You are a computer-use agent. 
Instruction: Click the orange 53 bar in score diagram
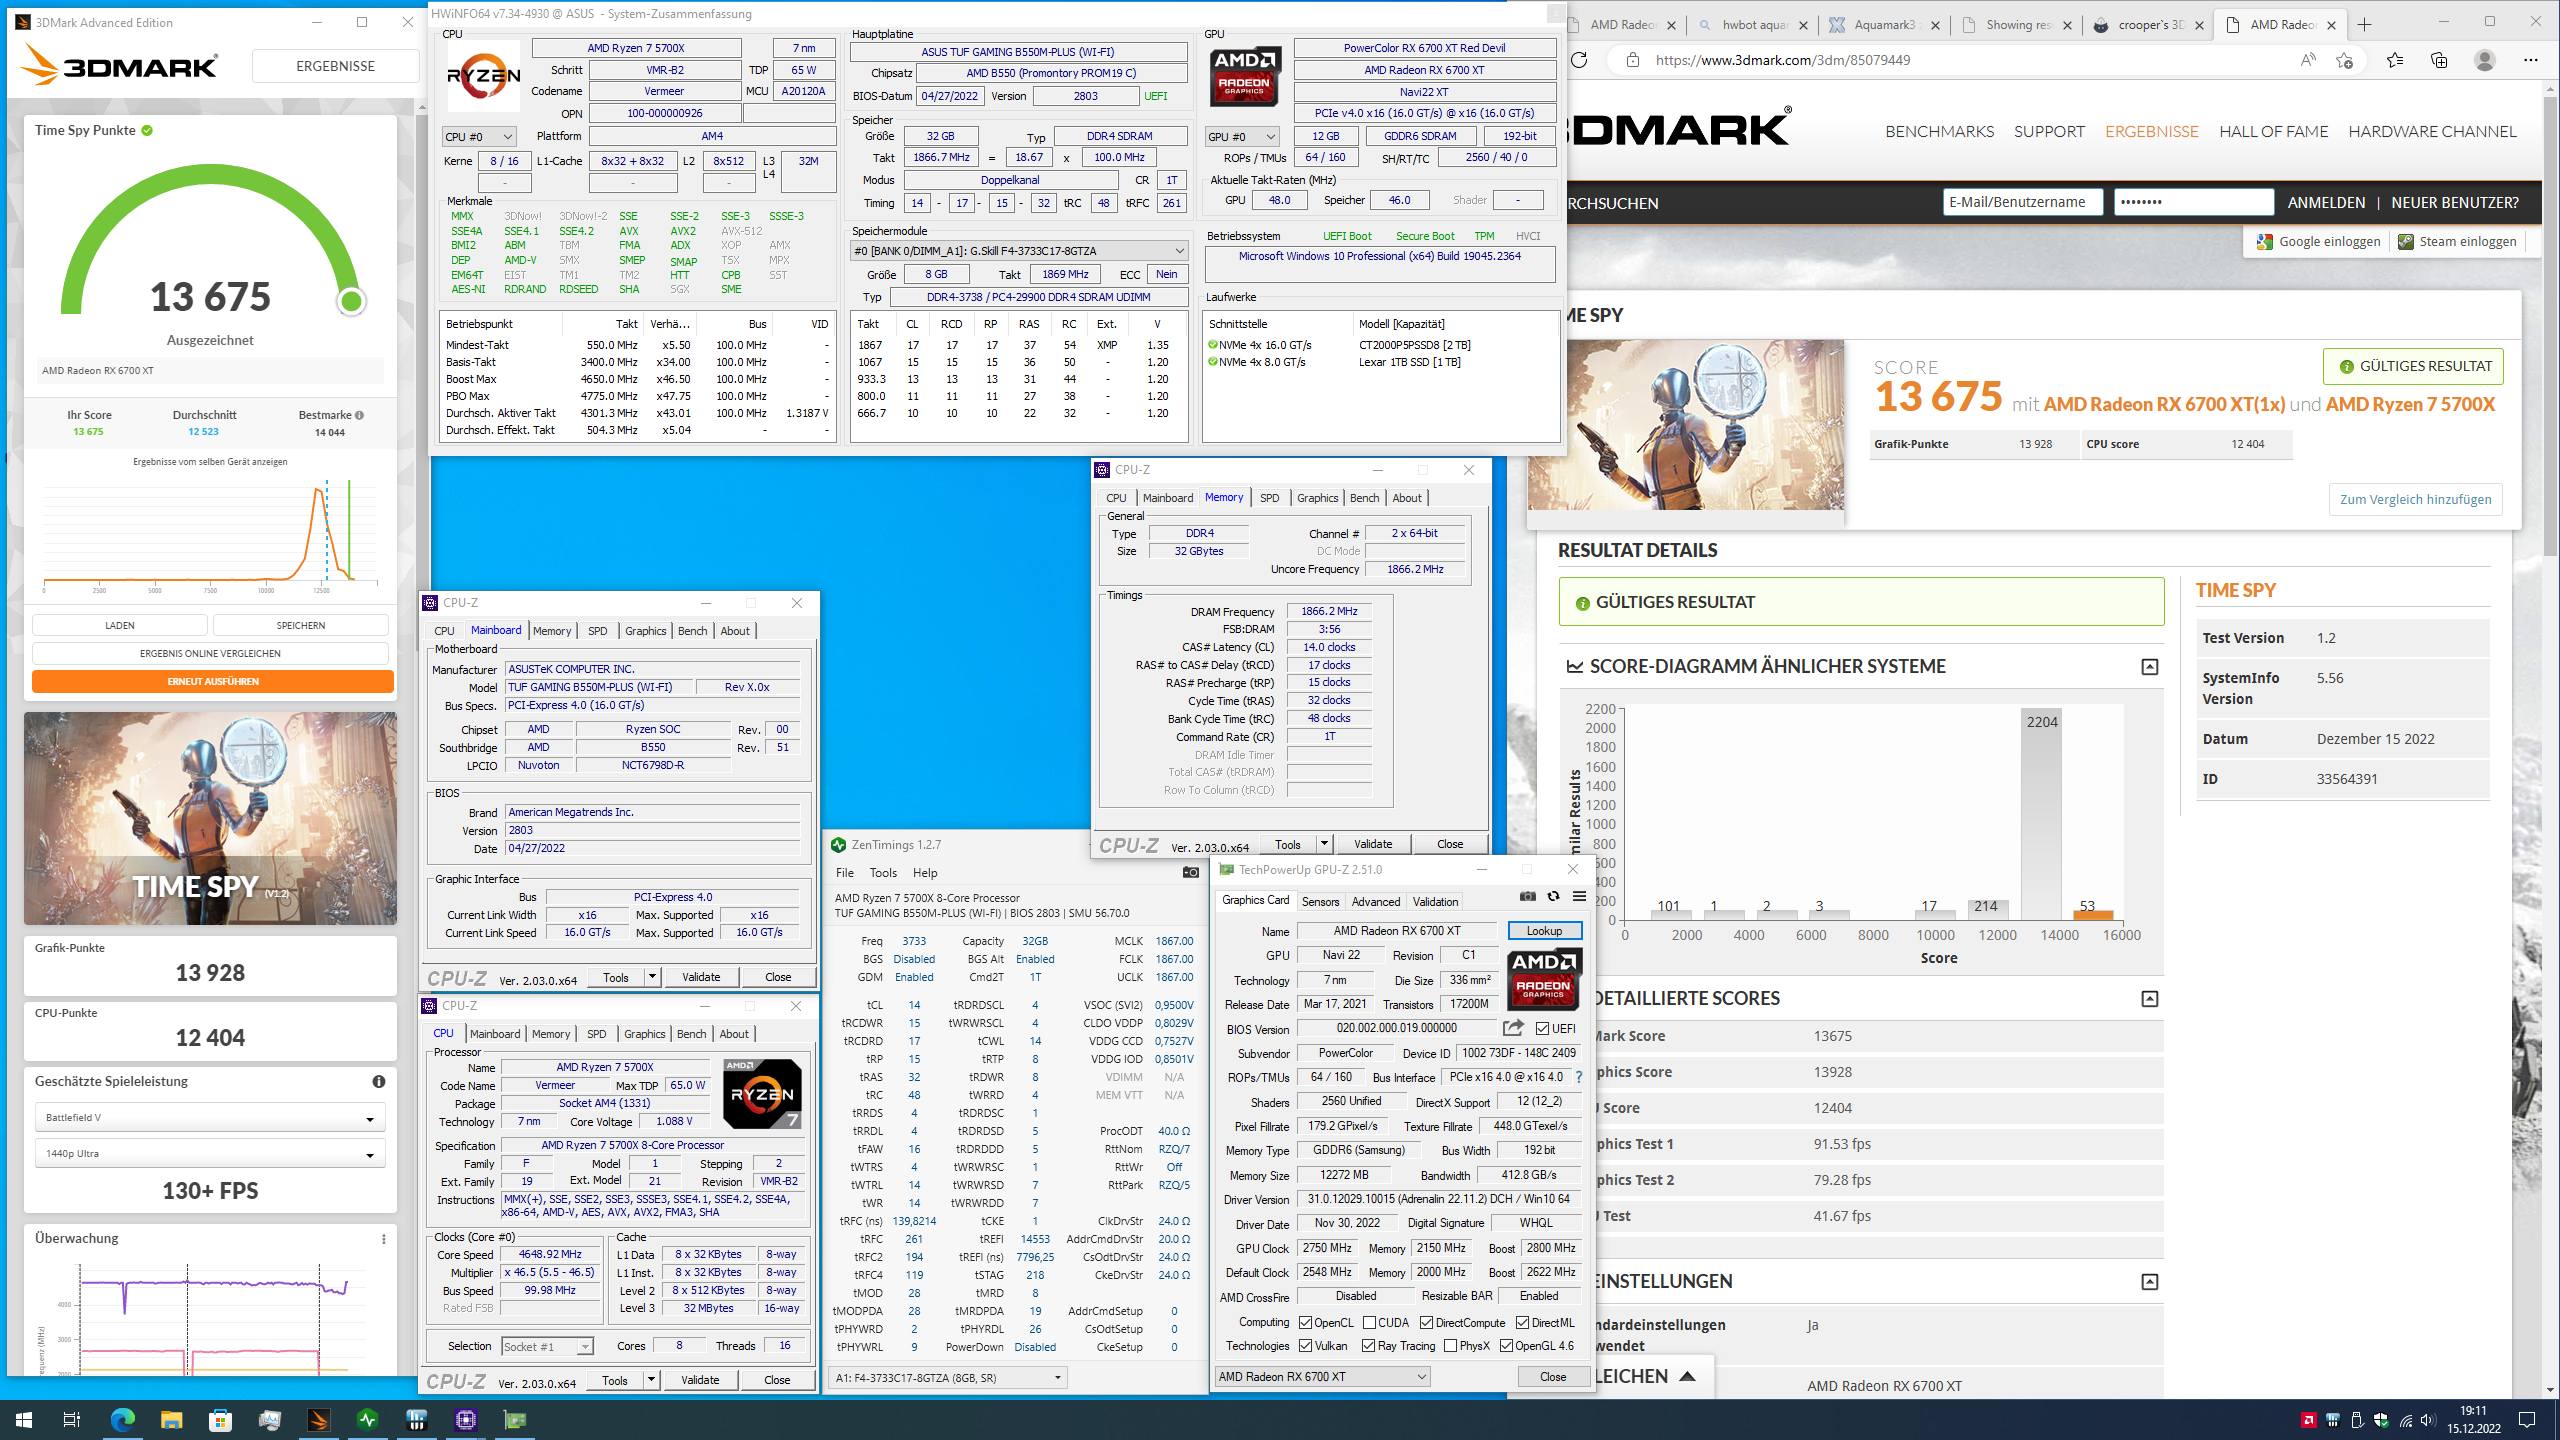pyautogui.click(x=2093, y=914)
